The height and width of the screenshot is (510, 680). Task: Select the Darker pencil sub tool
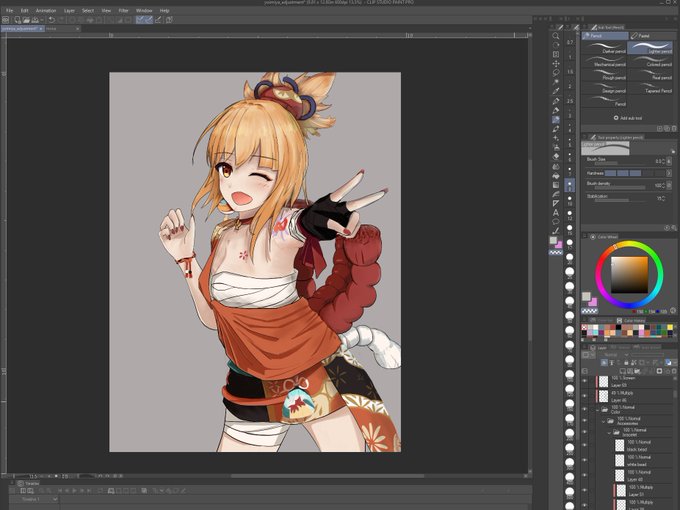[604, 48]
